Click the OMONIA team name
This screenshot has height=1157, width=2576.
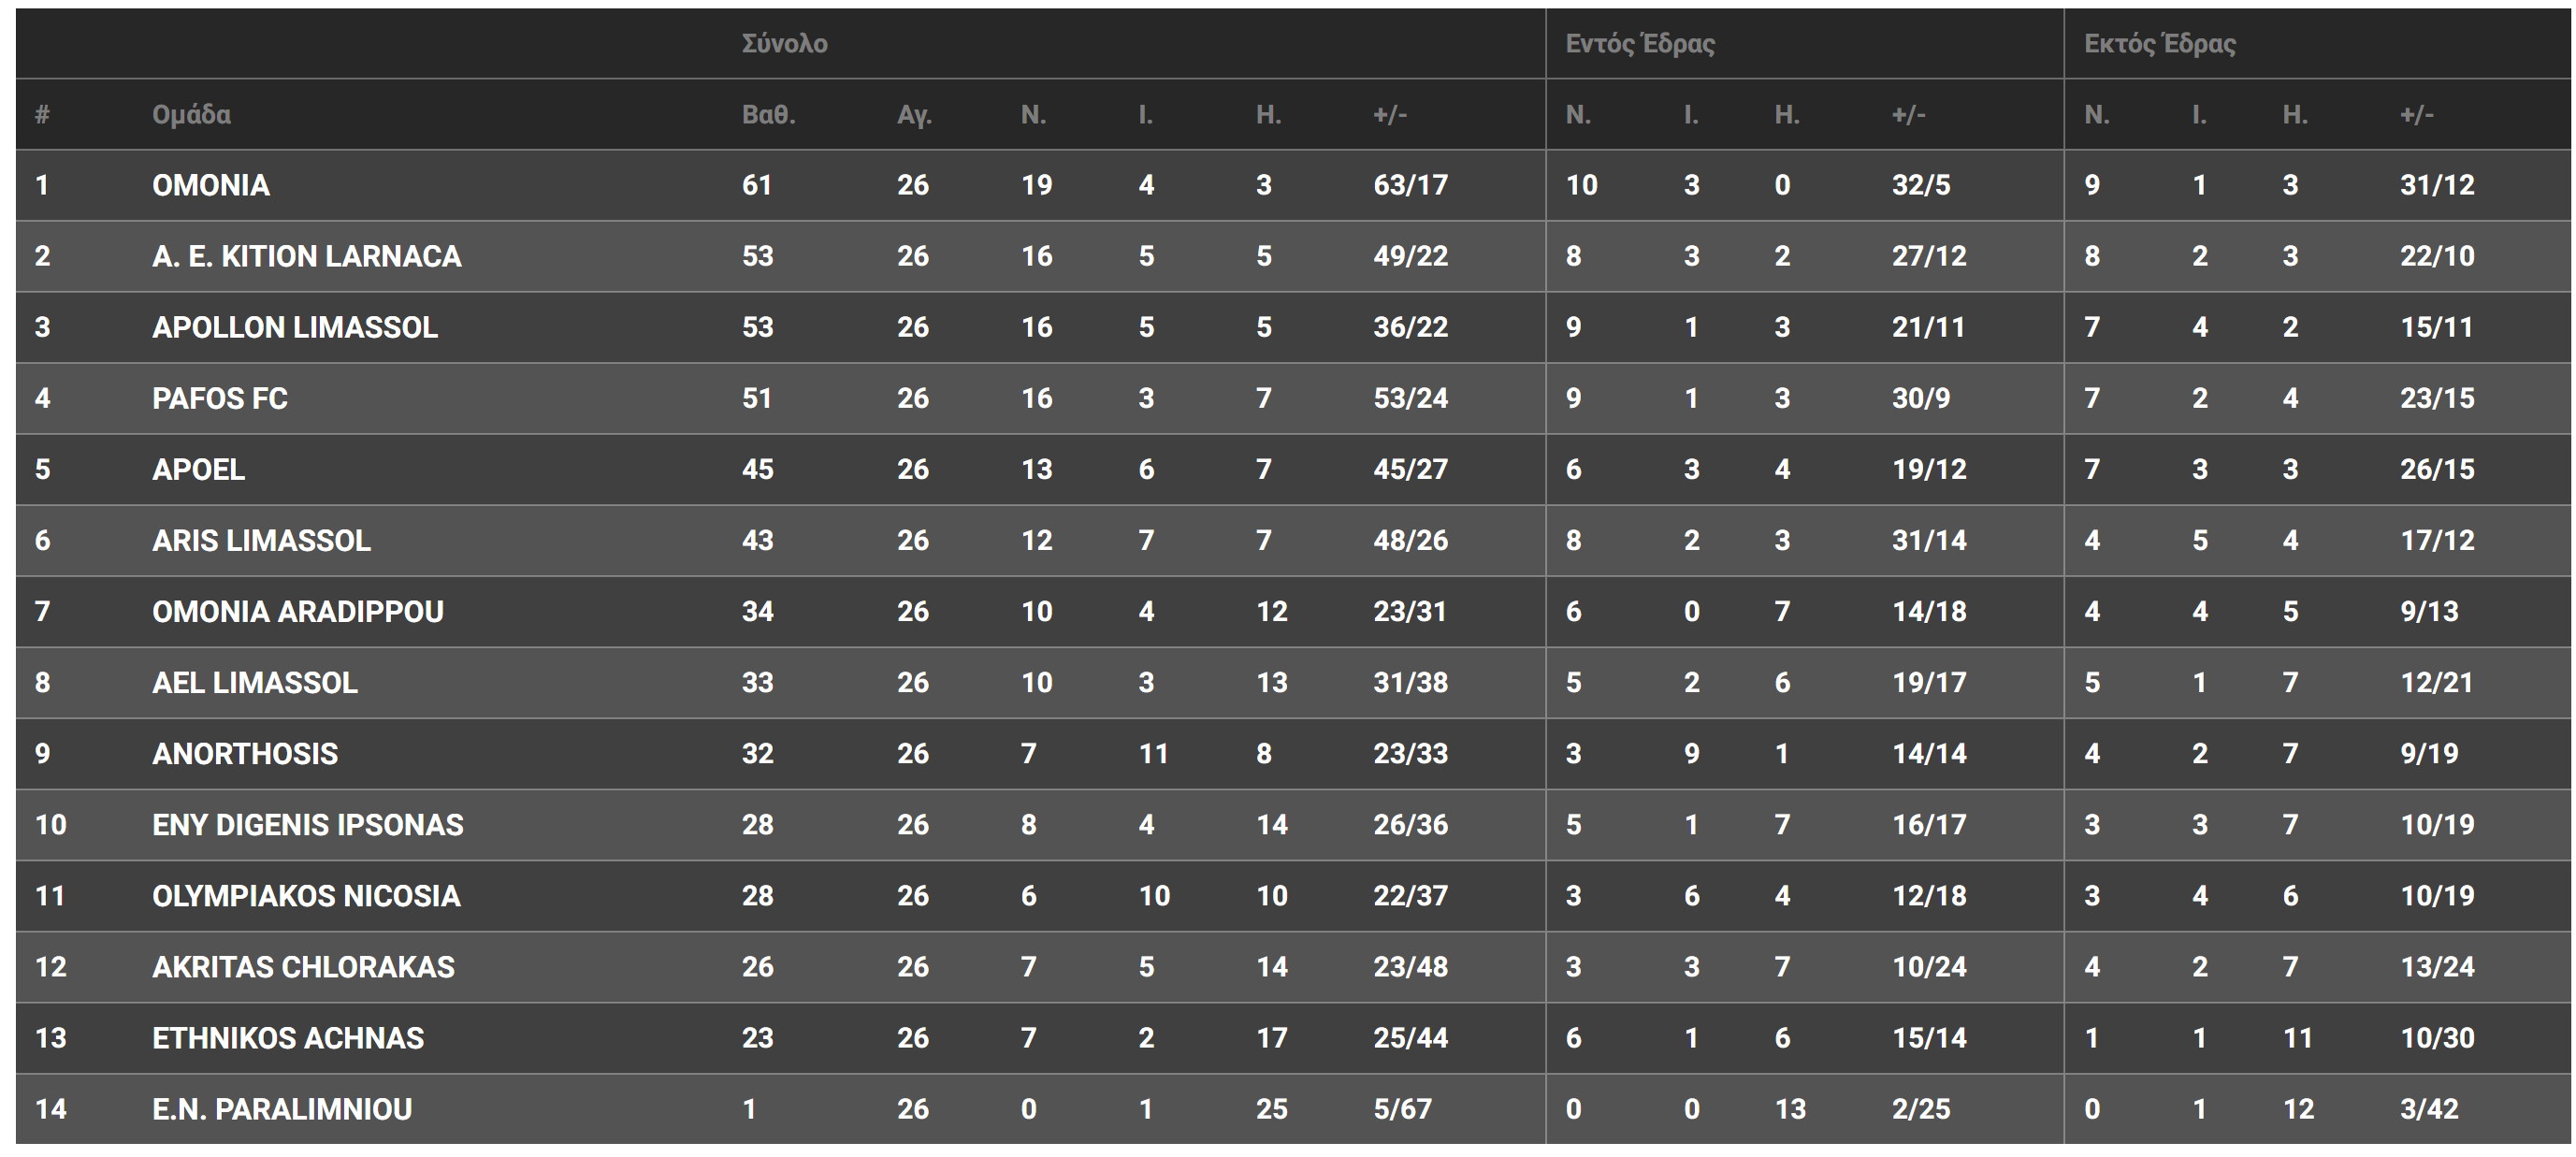point(211,185)
